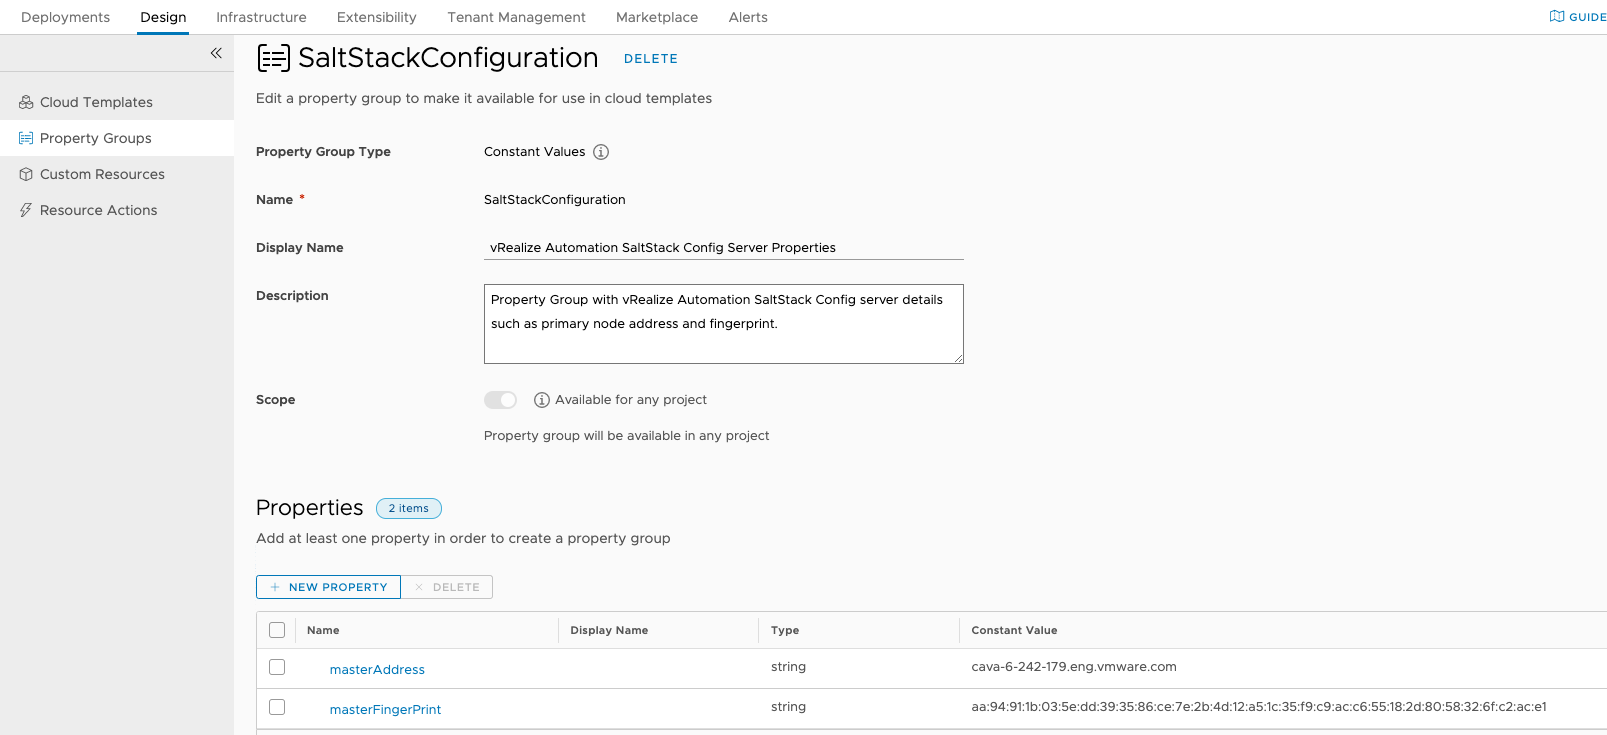This screenshot has height=735, width=1607.
Task: Tick the select-all checkbox in the table header
Action: pos(277,630)
